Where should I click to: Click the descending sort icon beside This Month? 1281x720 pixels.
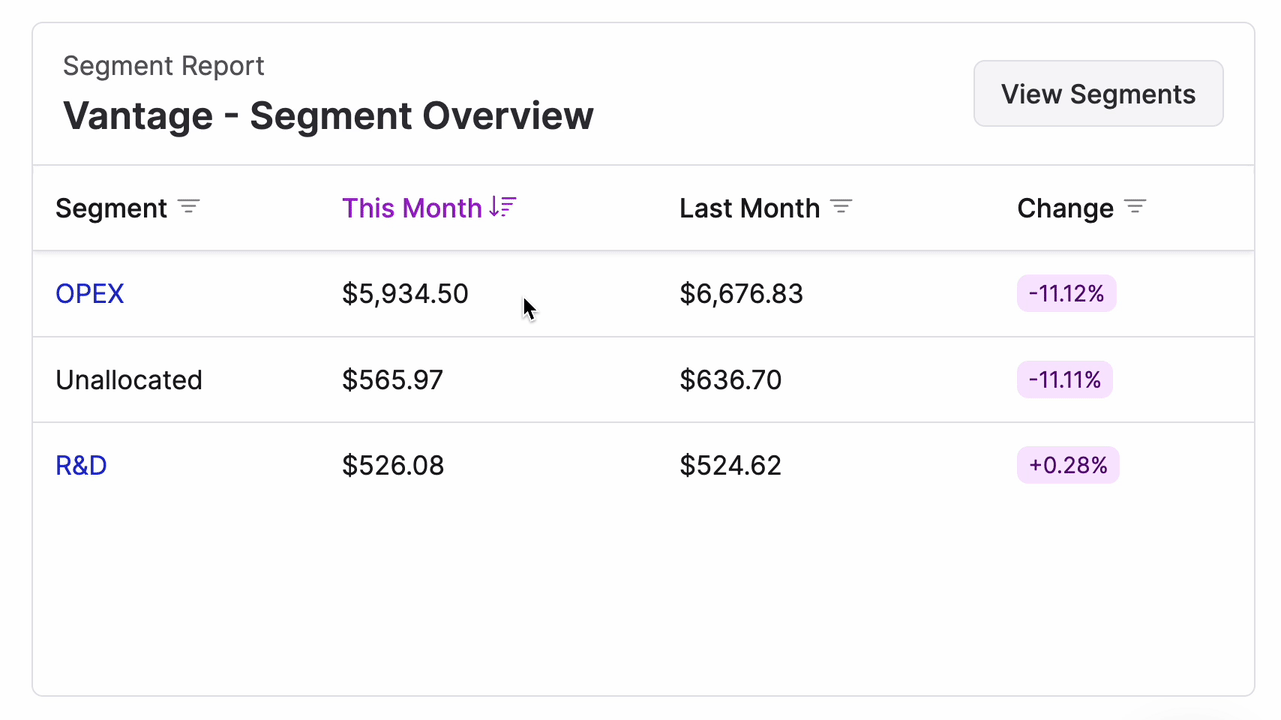503,207
